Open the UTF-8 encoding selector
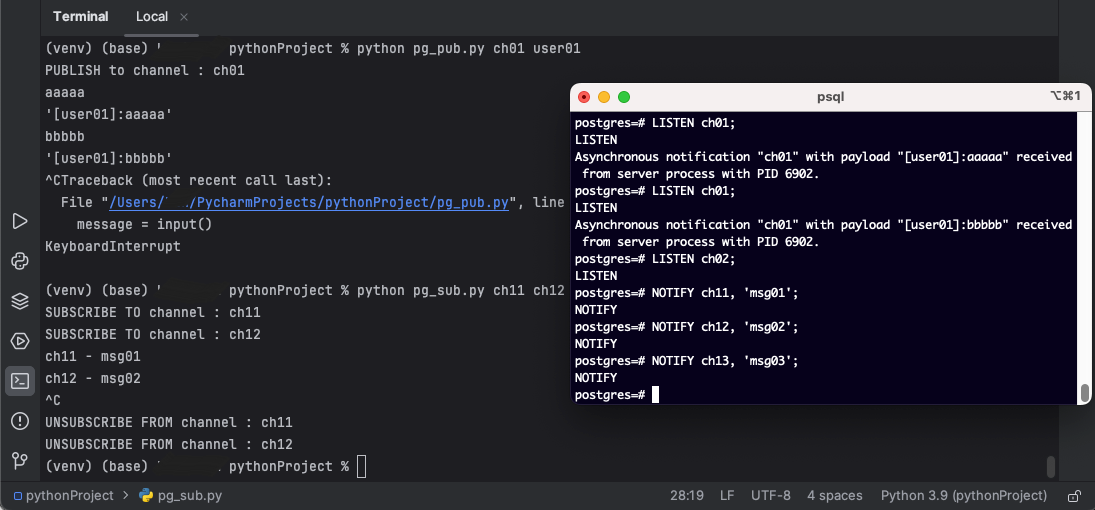The width and height of the screenshot is (1095, 510). [x=771, y=495]
